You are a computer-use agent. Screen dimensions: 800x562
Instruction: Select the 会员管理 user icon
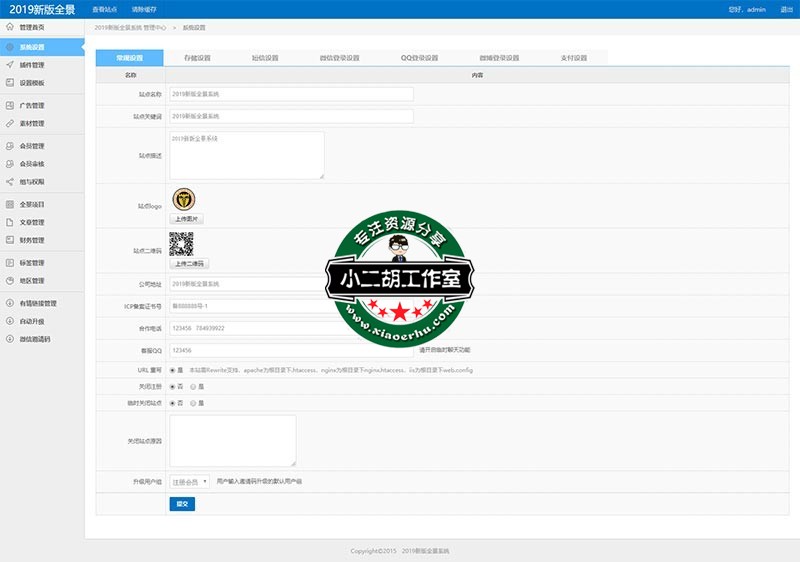pyautogui.click(x=9, y=146)
